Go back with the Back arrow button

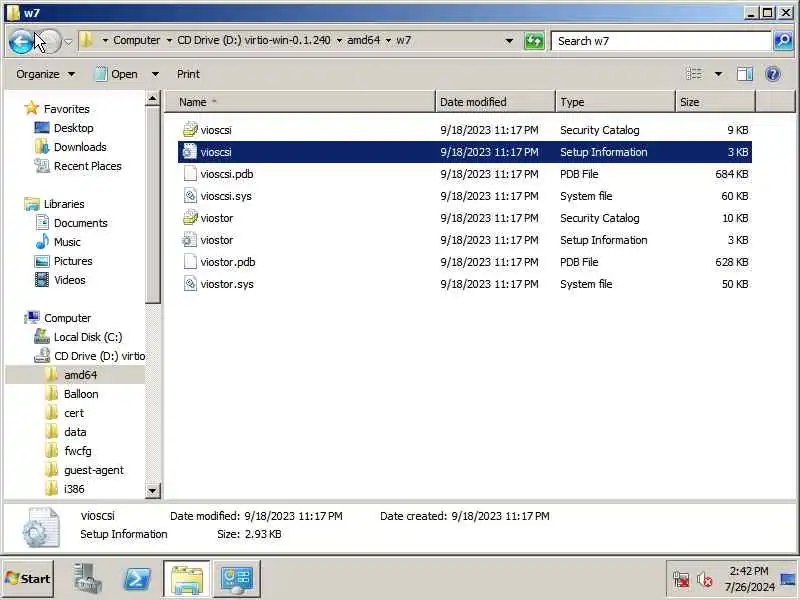pos(21,41)
